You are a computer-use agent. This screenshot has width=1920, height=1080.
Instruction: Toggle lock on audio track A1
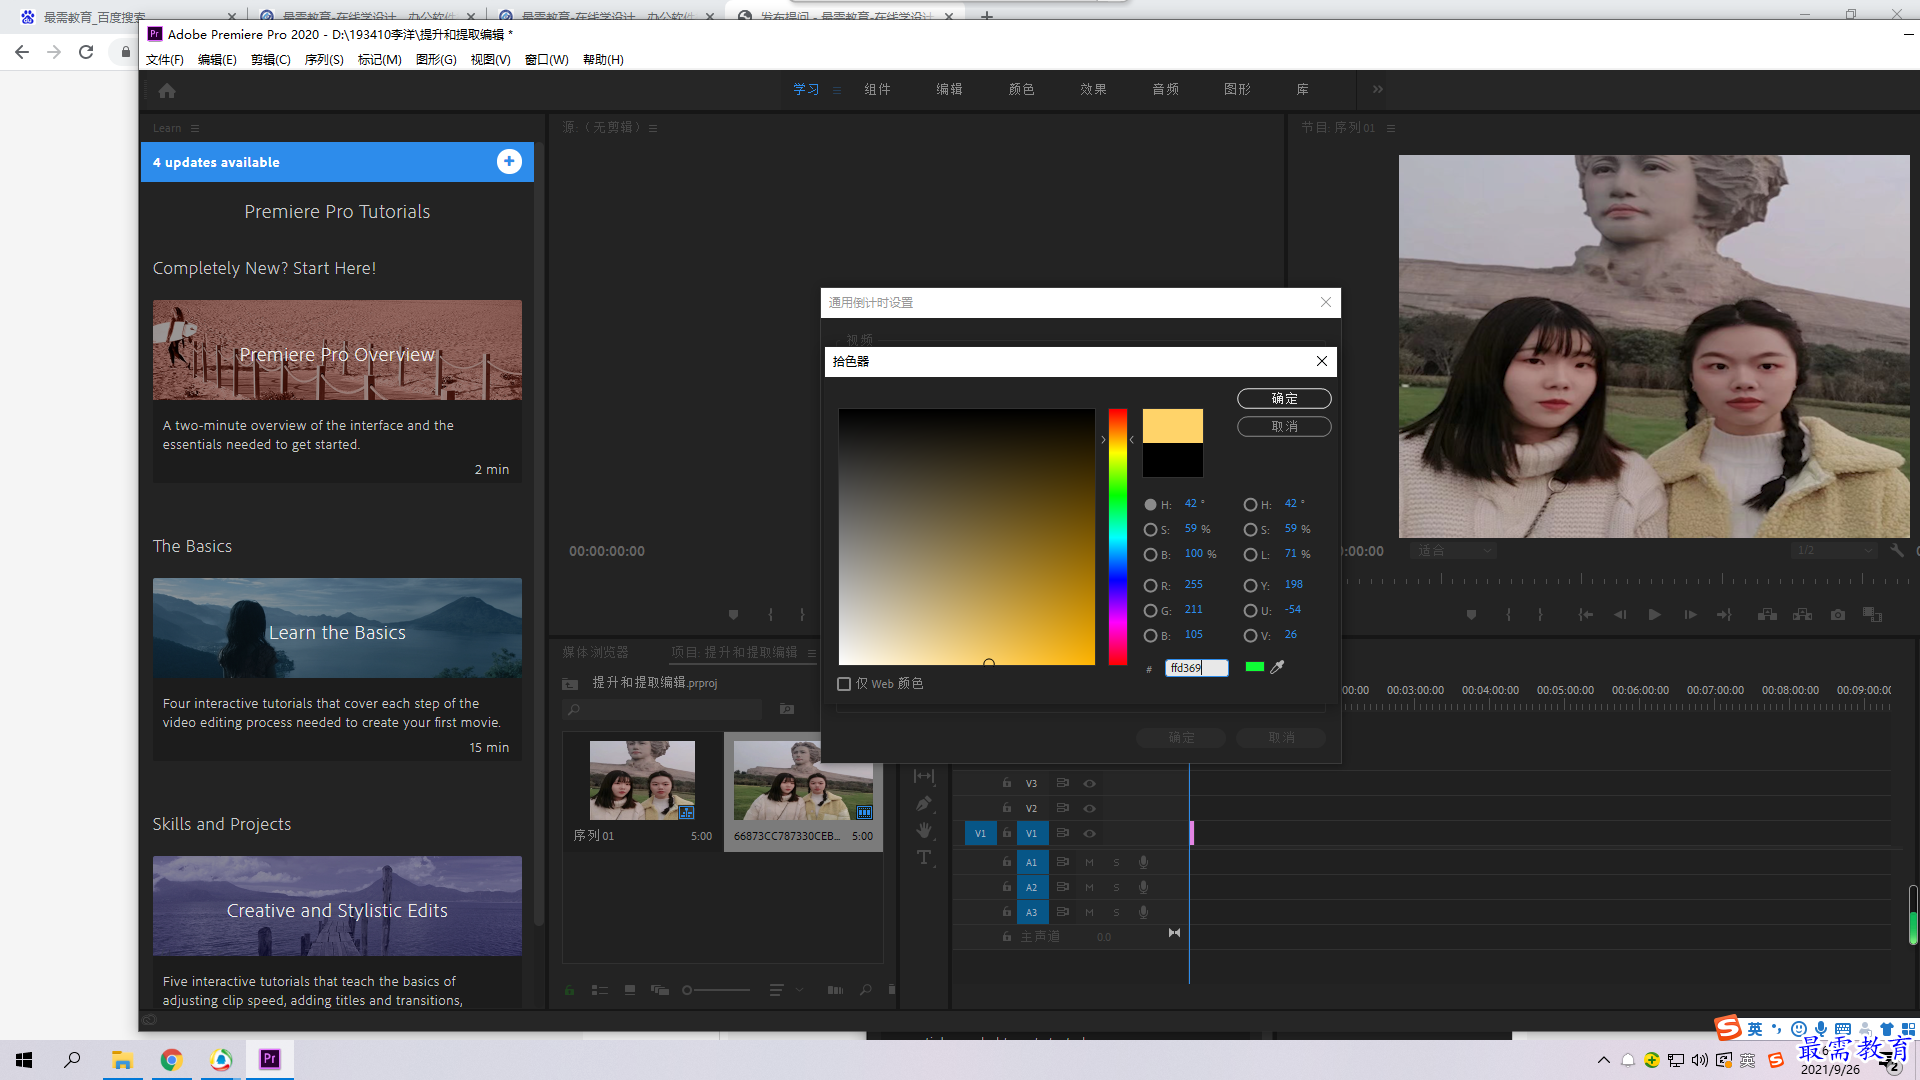click(x=1007, y=861)
